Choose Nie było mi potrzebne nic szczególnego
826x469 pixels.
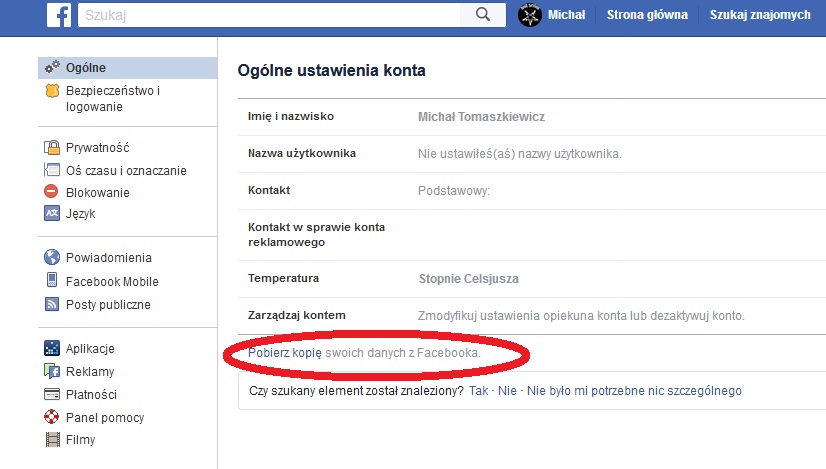click(x=634, y=391)
